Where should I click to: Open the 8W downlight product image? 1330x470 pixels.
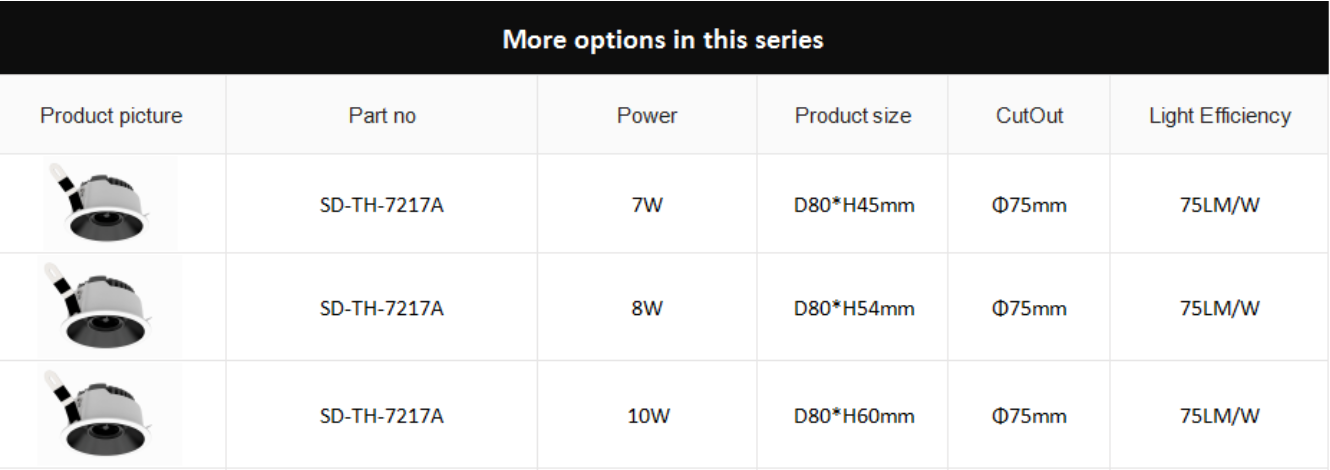(x=109, y=306)
